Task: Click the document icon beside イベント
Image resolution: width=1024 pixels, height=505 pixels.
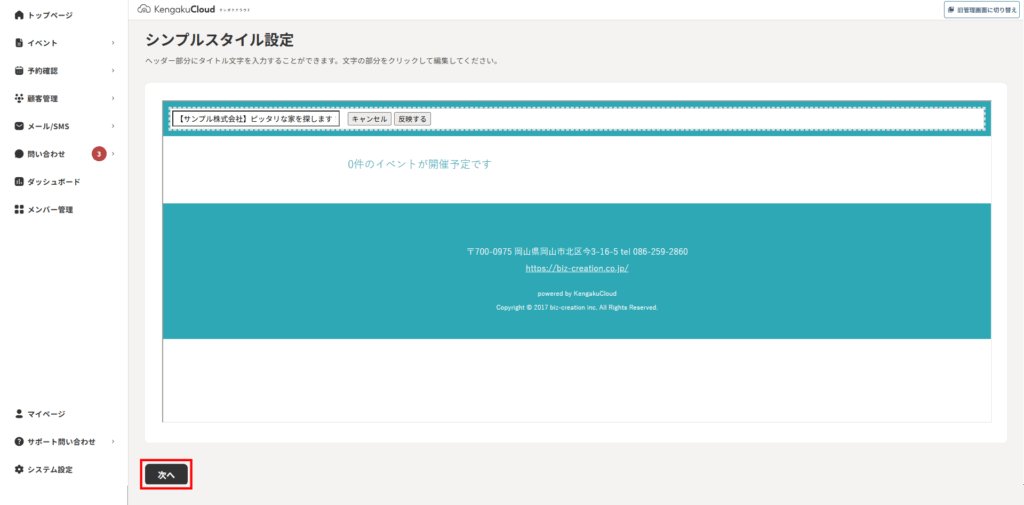Action: 19,42
